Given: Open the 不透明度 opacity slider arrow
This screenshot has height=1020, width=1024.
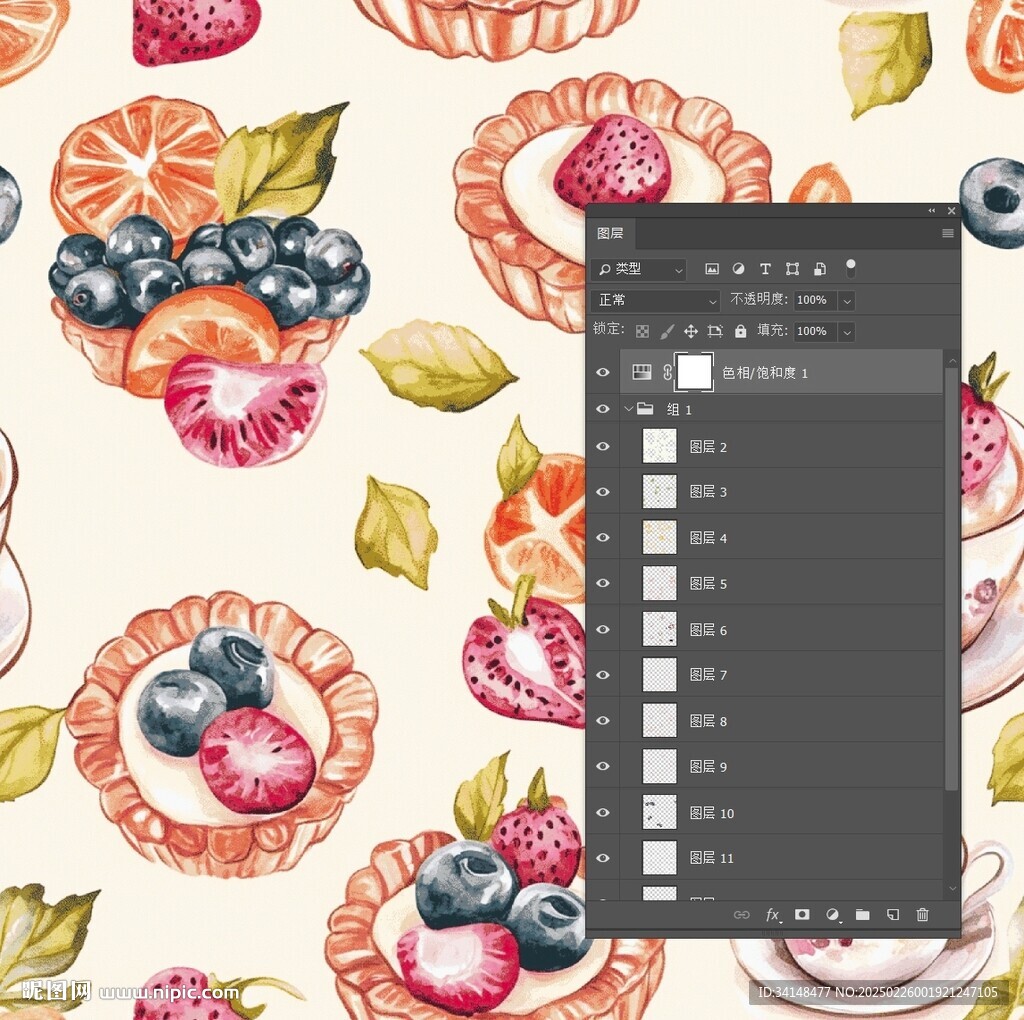Looking at the screenshot, I should click(847, 300).
